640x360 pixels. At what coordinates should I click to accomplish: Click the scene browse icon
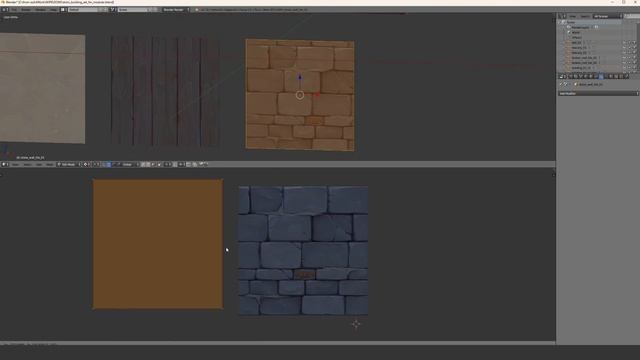(x=113, y=9)
